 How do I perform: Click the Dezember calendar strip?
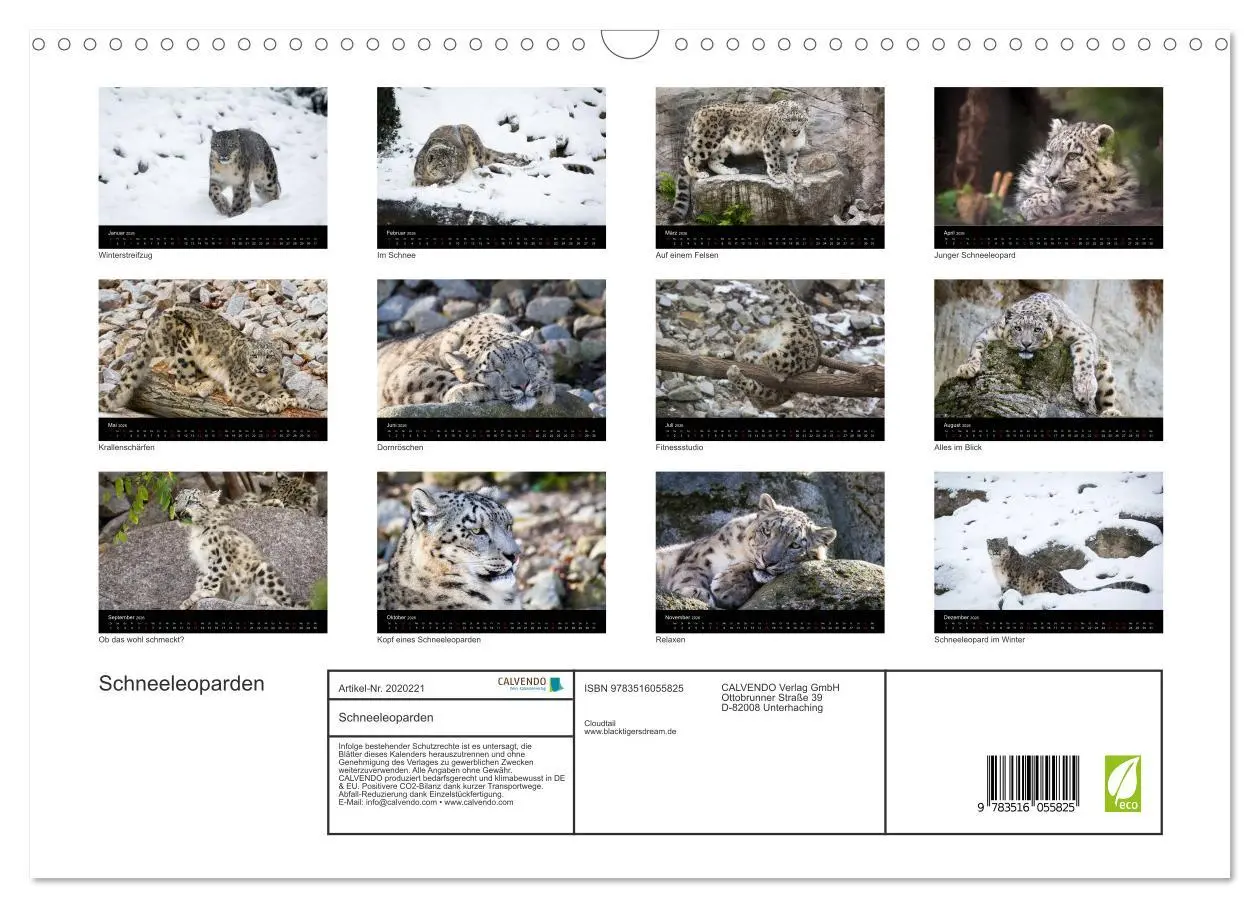[x=1048, y=622]
